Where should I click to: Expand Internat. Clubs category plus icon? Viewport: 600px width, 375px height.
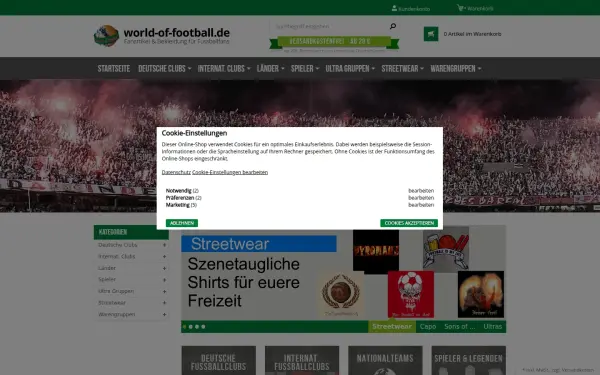click(164, 256)
